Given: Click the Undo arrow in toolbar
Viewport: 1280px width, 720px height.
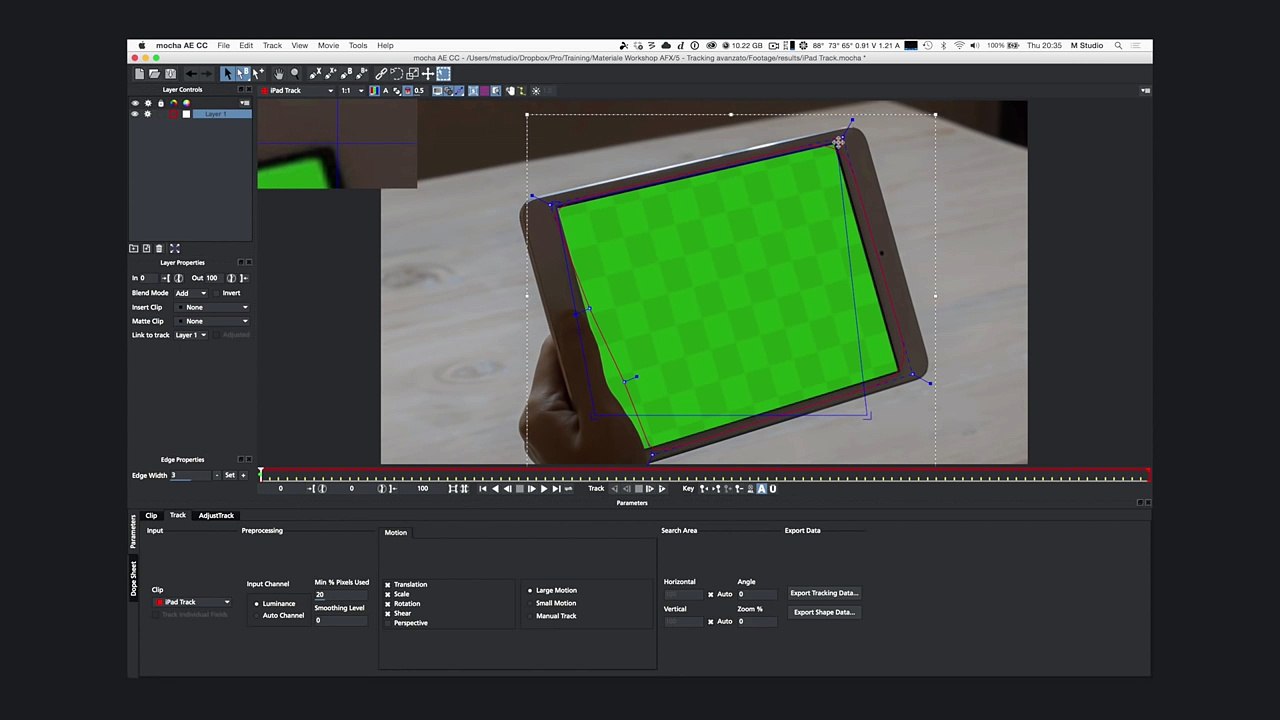Looking at the screenshot, I should coord(191,74).
